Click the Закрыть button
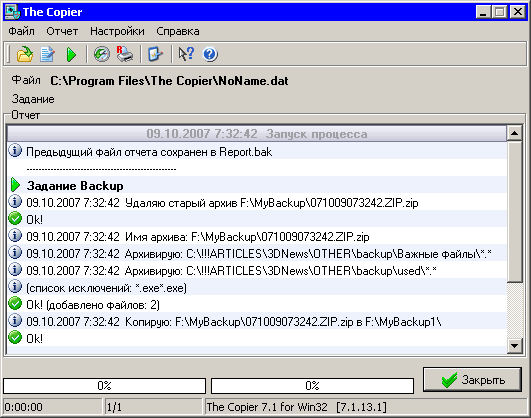Image resolution: width=531 pixels, height=418 pixels. click(x=472, y=380)
